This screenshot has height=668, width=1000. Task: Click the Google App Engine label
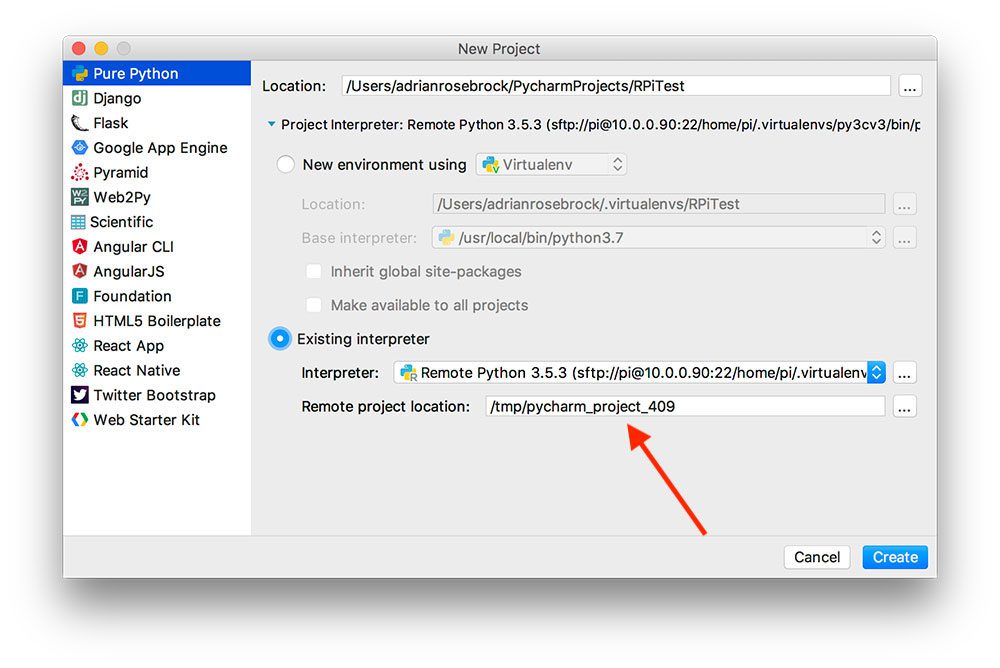[160, 147]
